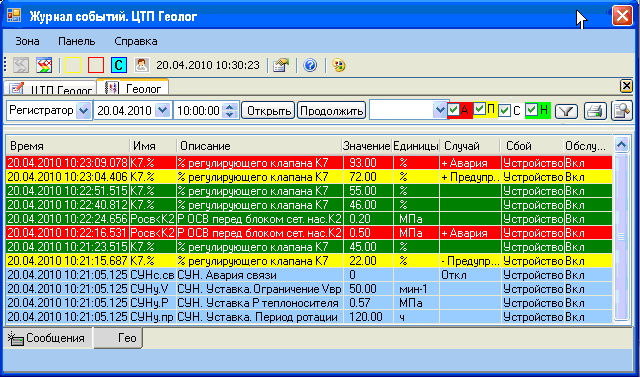The image size is (640, 377).
Task: Click the red-outlined square toolbar button
Action: (96, 65)
